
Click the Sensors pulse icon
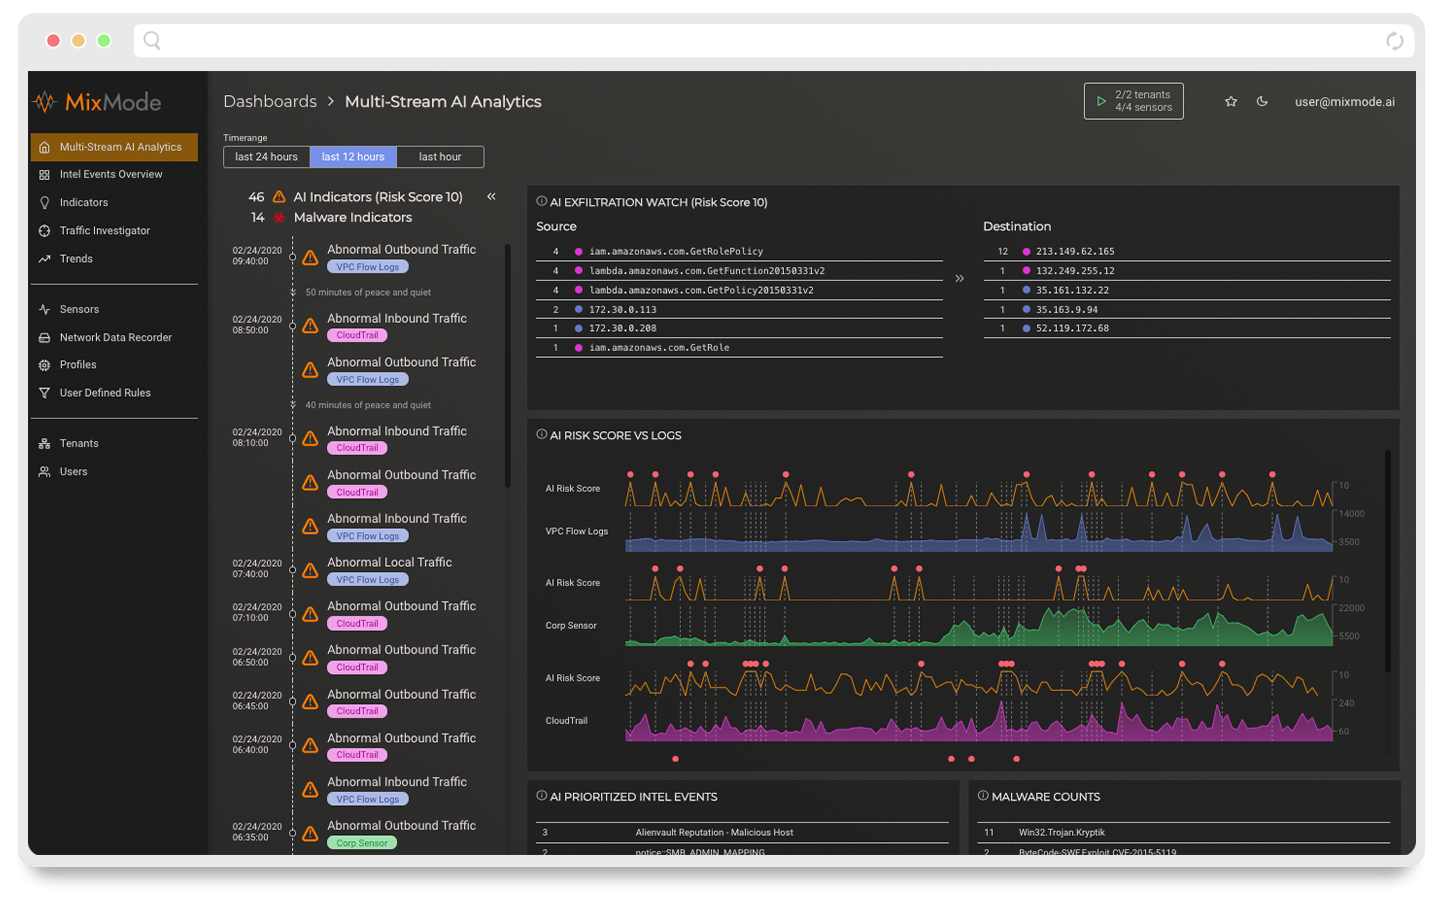coord(44,310)
